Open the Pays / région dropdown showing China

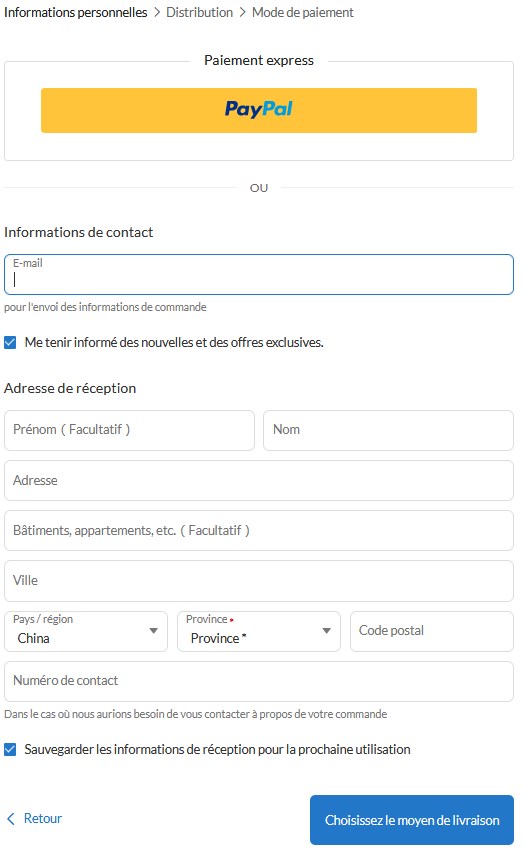pyautogui.click(x=86, y=631)
